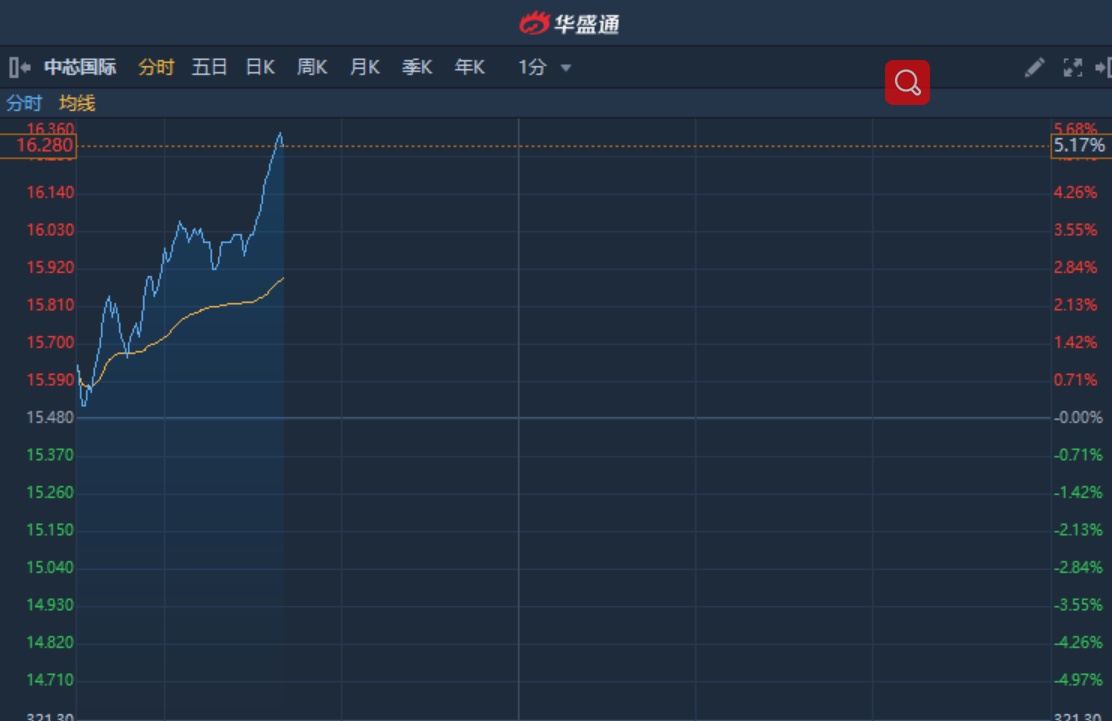Toggle the 均线 average line legend
1112x721 pixels.
click(x=77, y=103)
